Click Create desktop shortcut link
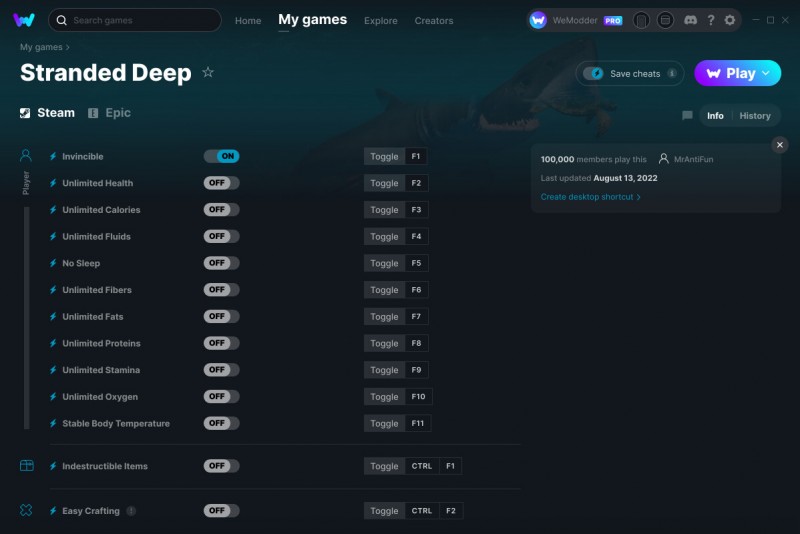The width and height of the screenshot is (800, 534). coord(590,197)
